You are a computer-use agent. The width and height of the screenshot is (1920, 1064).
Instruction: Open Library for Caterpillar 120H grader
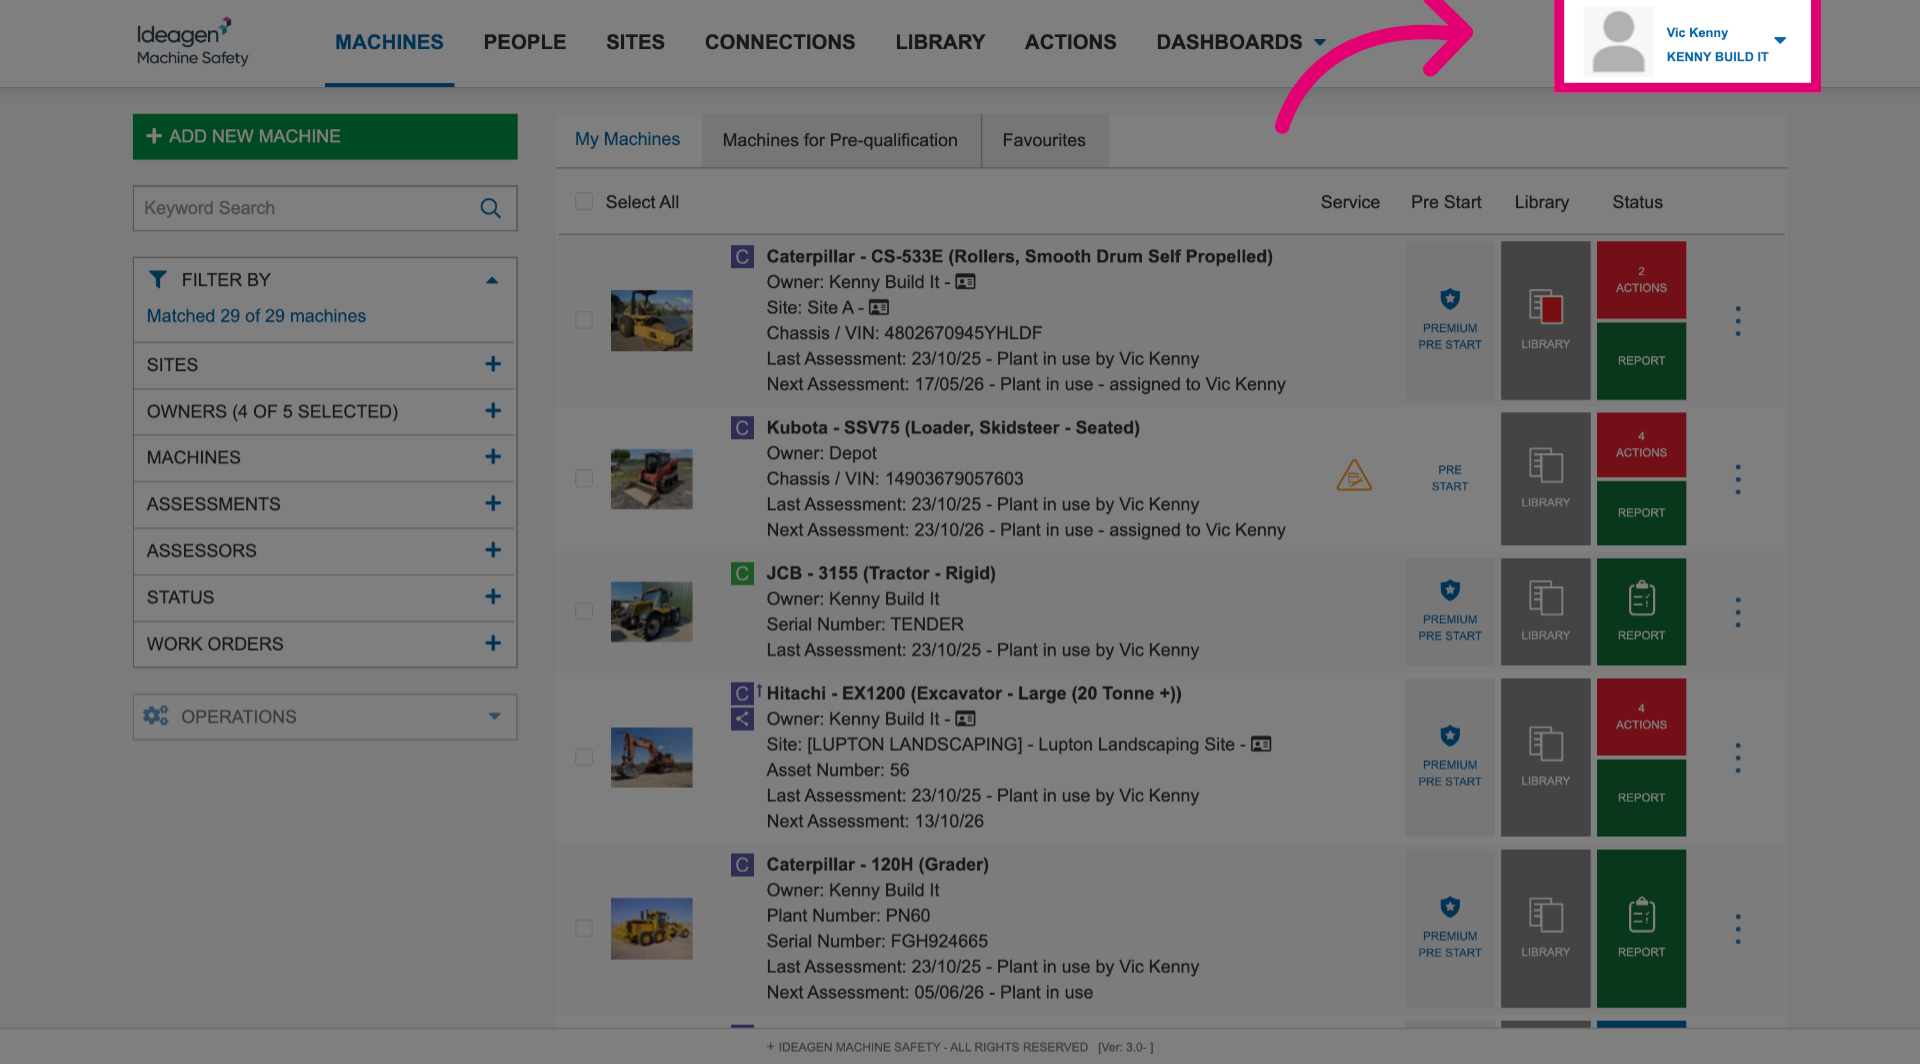click(1545, 928)
